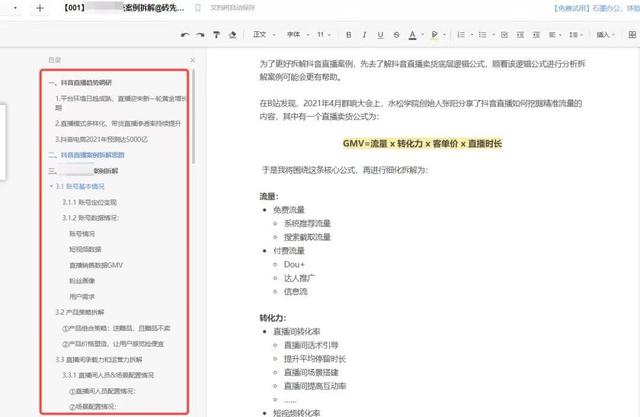This screenshot has width=640, height=417.
Task: Jump to 3.1 账号基本情况 in outline
Action: tap(80, 186)
